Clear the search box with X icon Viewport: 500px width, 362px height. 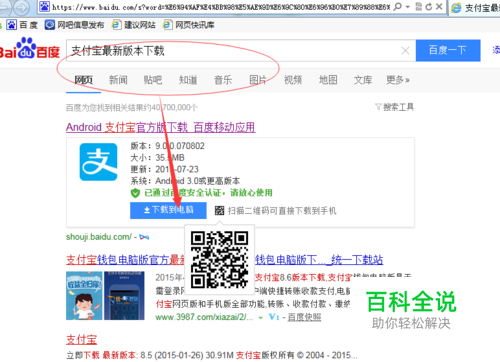[405, 51]
